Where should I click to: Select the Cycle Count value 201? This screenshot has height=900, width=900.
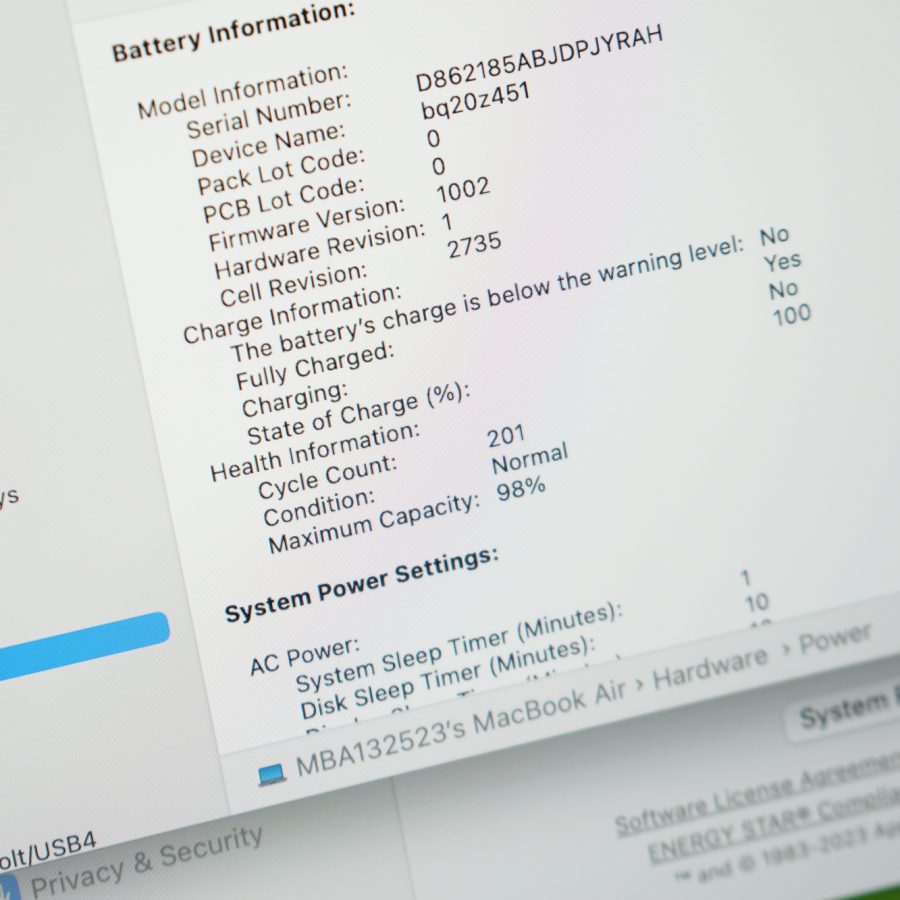pos(506,436)
